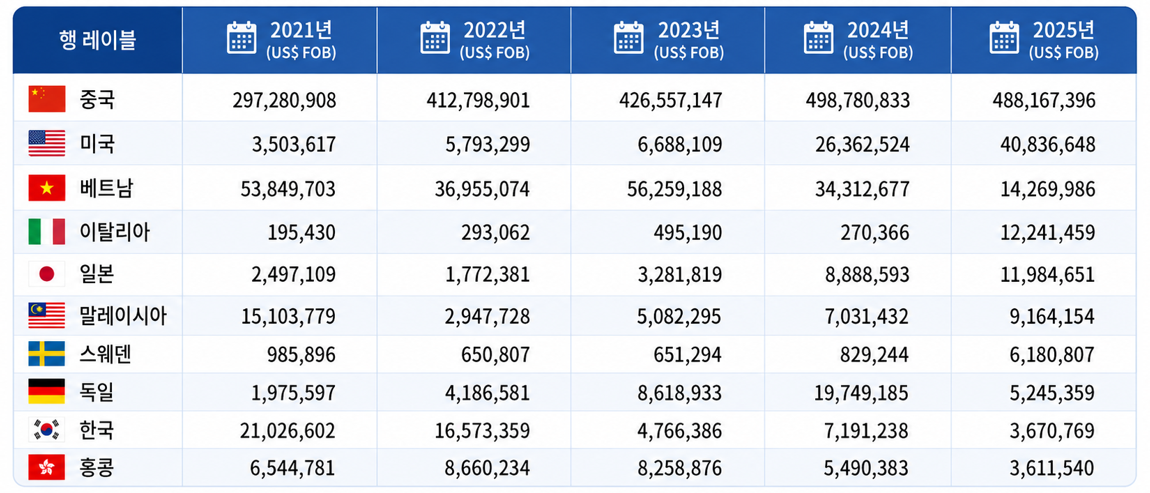1150x493 pixels.
Task: Click the calendar icon beside 2021년
Action: (x=241, y=38)
